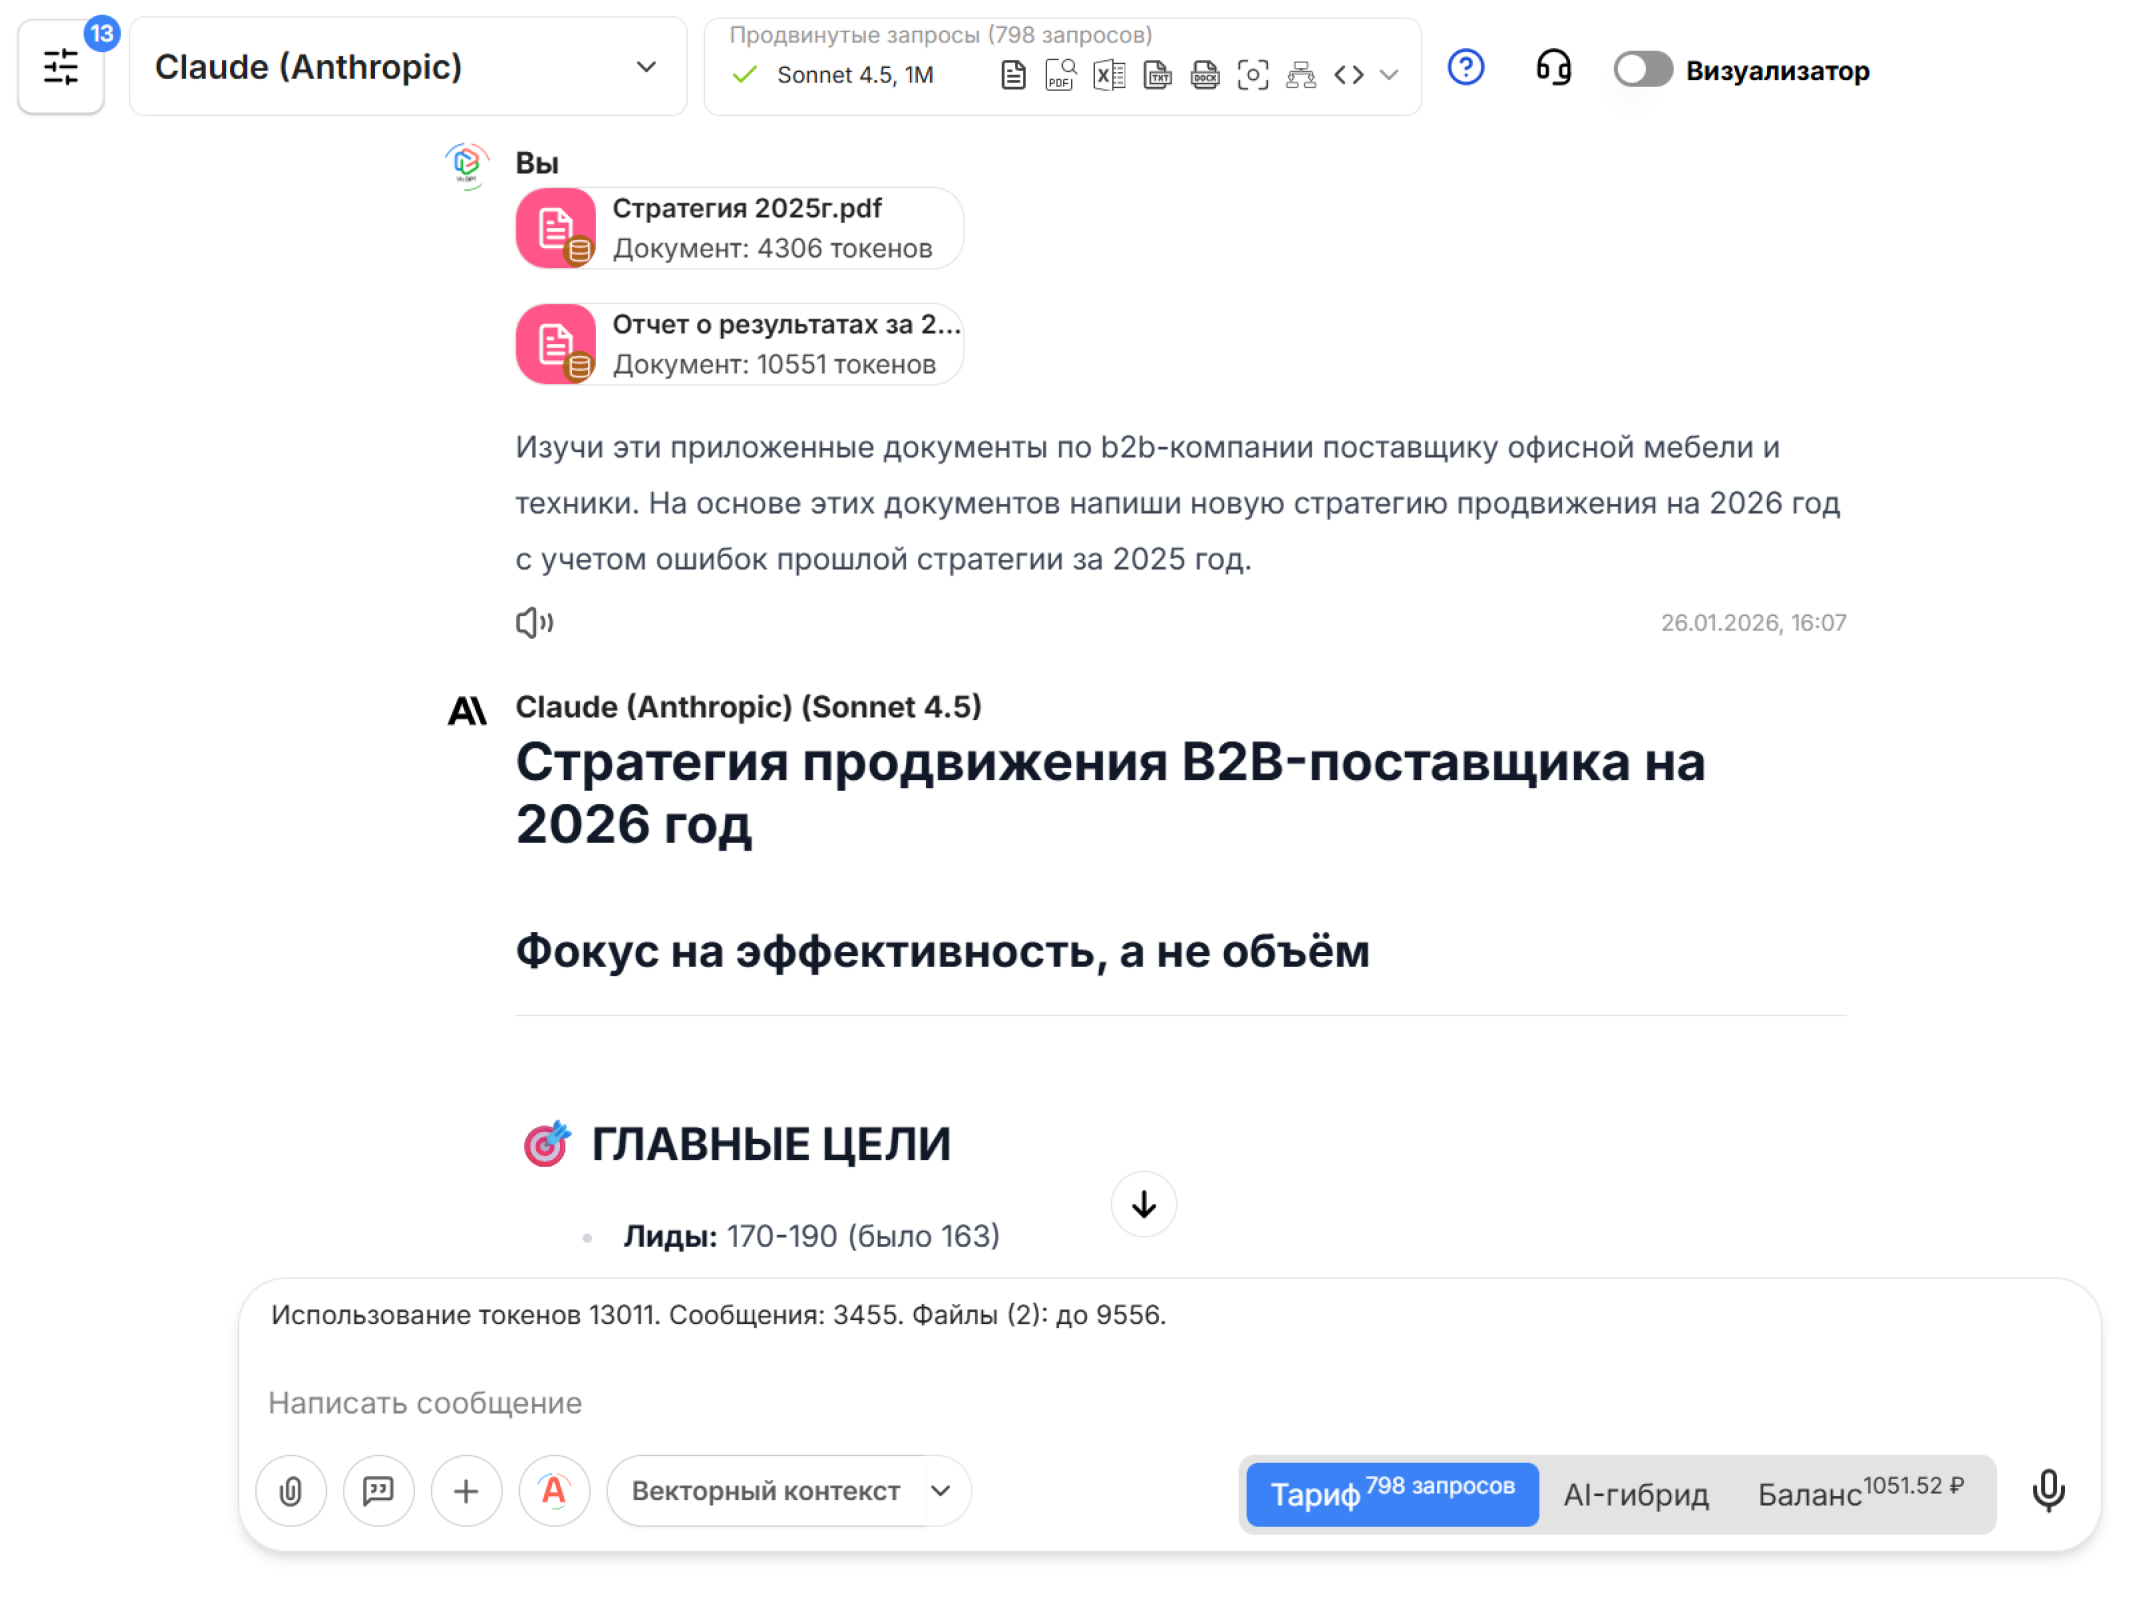Activate the microphone voice input icon
The image size is (2140, 1600).
point(2048,1492)
